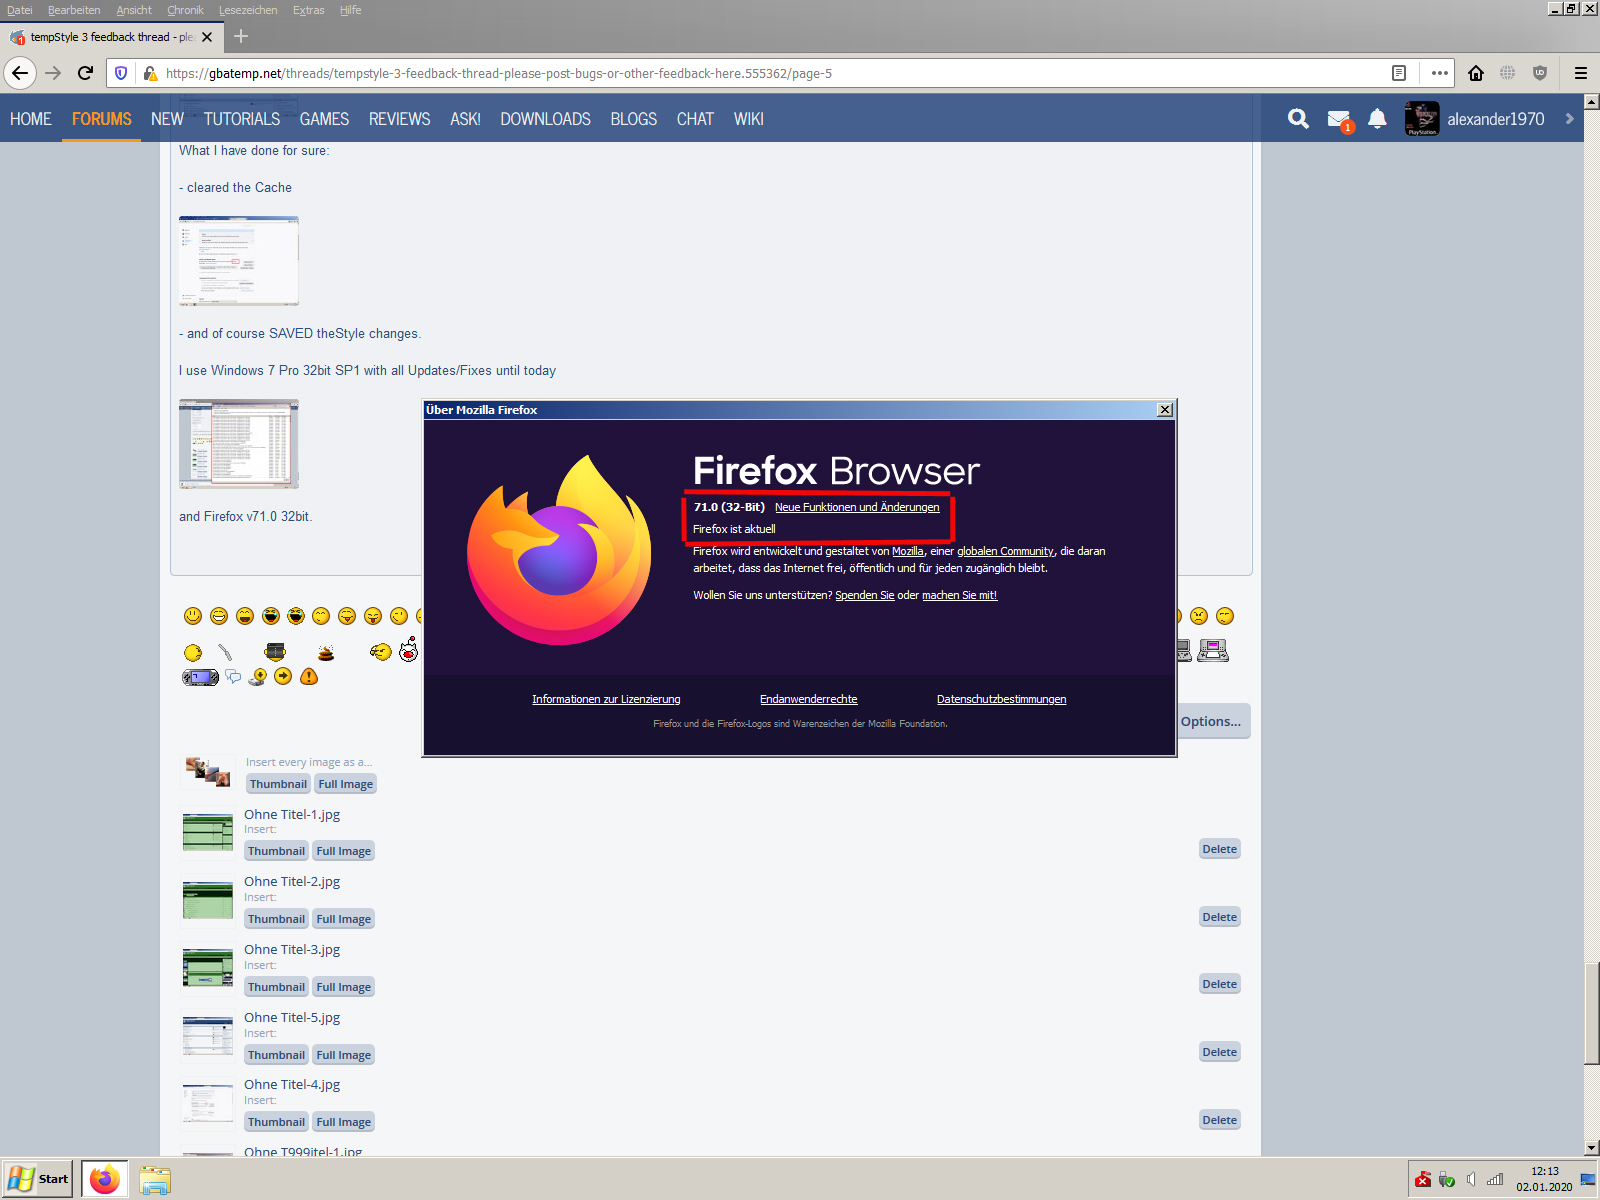Expand the user sidebar chevron beside alexander1970
The height and width of the screenshot is (1200, 1600).
point(1569,119)
